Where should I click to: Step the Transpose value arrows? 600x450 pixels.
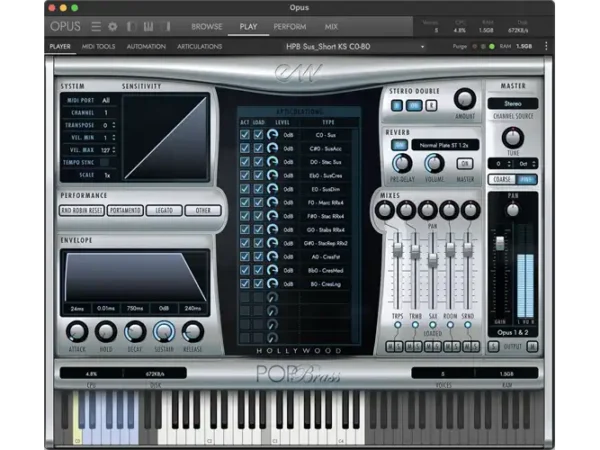coord(114,125)
